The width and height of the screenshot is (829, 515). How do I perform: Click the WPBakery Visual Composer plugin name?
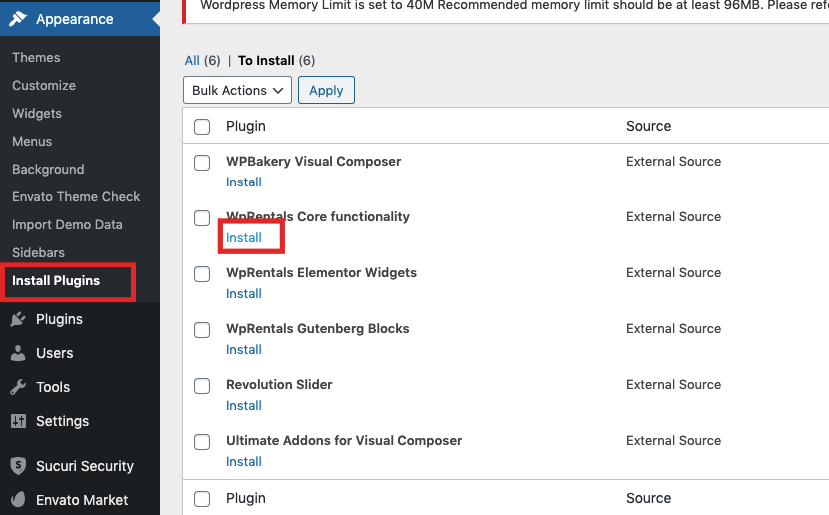point(314,161)
